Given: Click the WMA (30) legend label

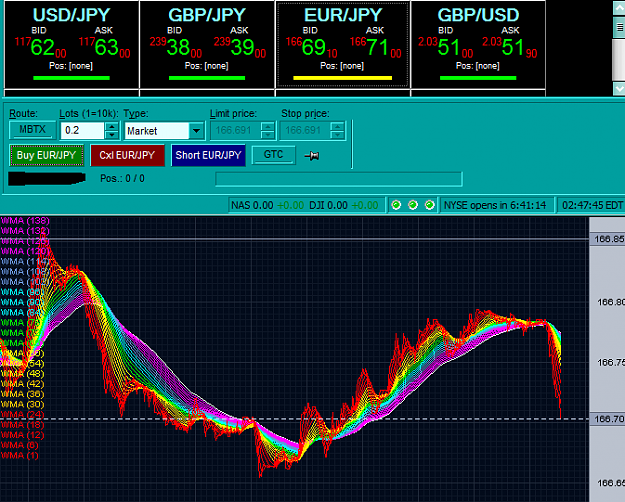Looking at the screenshot, I should [22, 404].
